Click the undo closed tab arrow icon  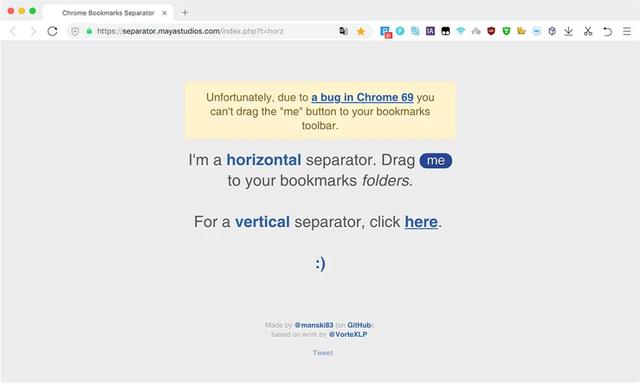pos(607,31)
